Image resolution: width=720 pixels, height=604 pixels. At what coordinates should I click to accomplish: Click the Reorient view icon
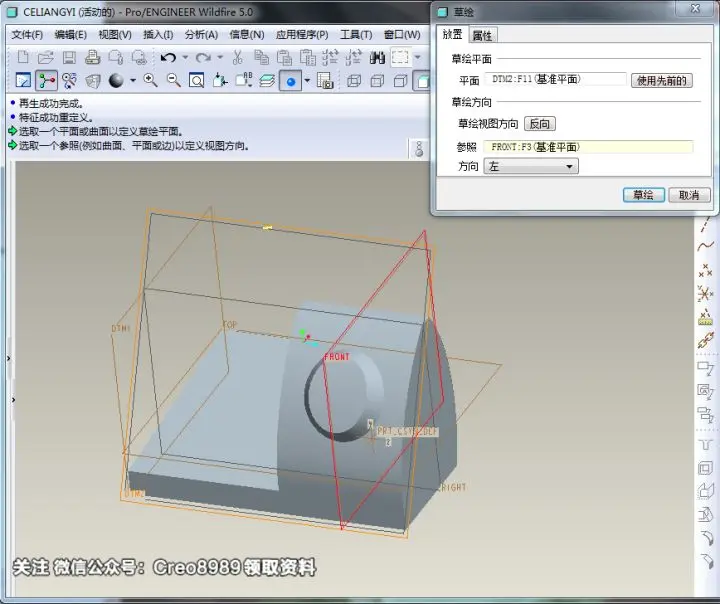pyautogui.click(x=220, y=81)
